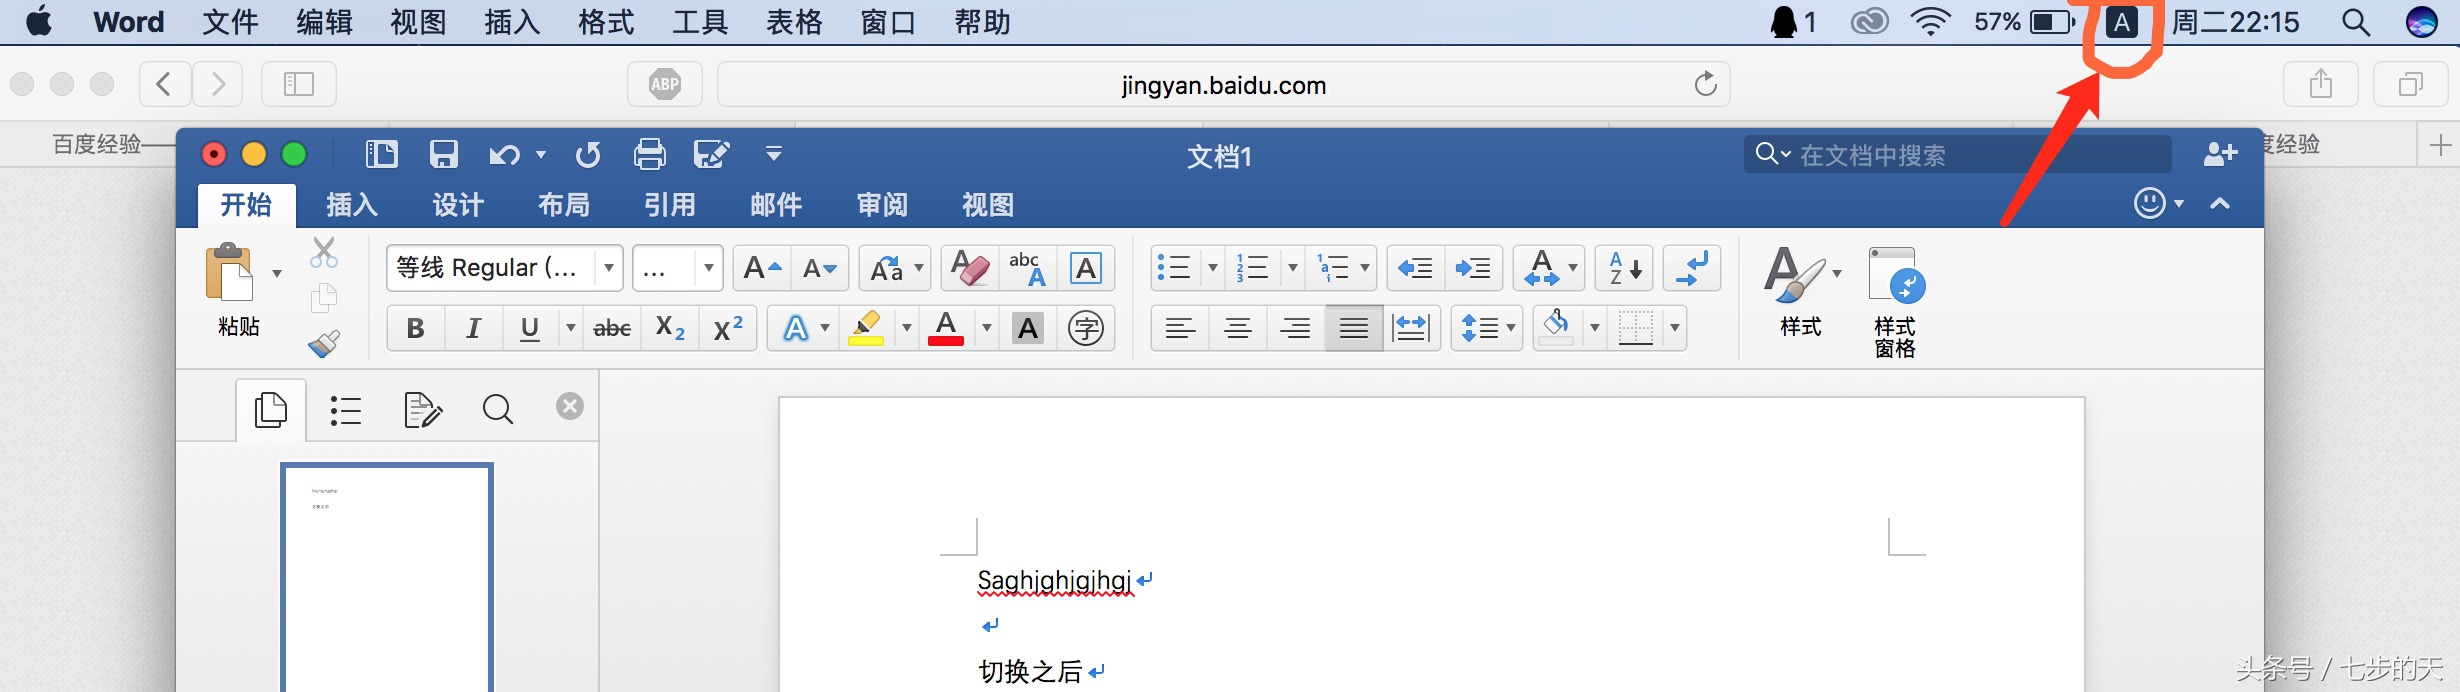The width and height of the screenshot is (2460, 692).
Task: Center align text
Action: click(x=1238, y=328)
